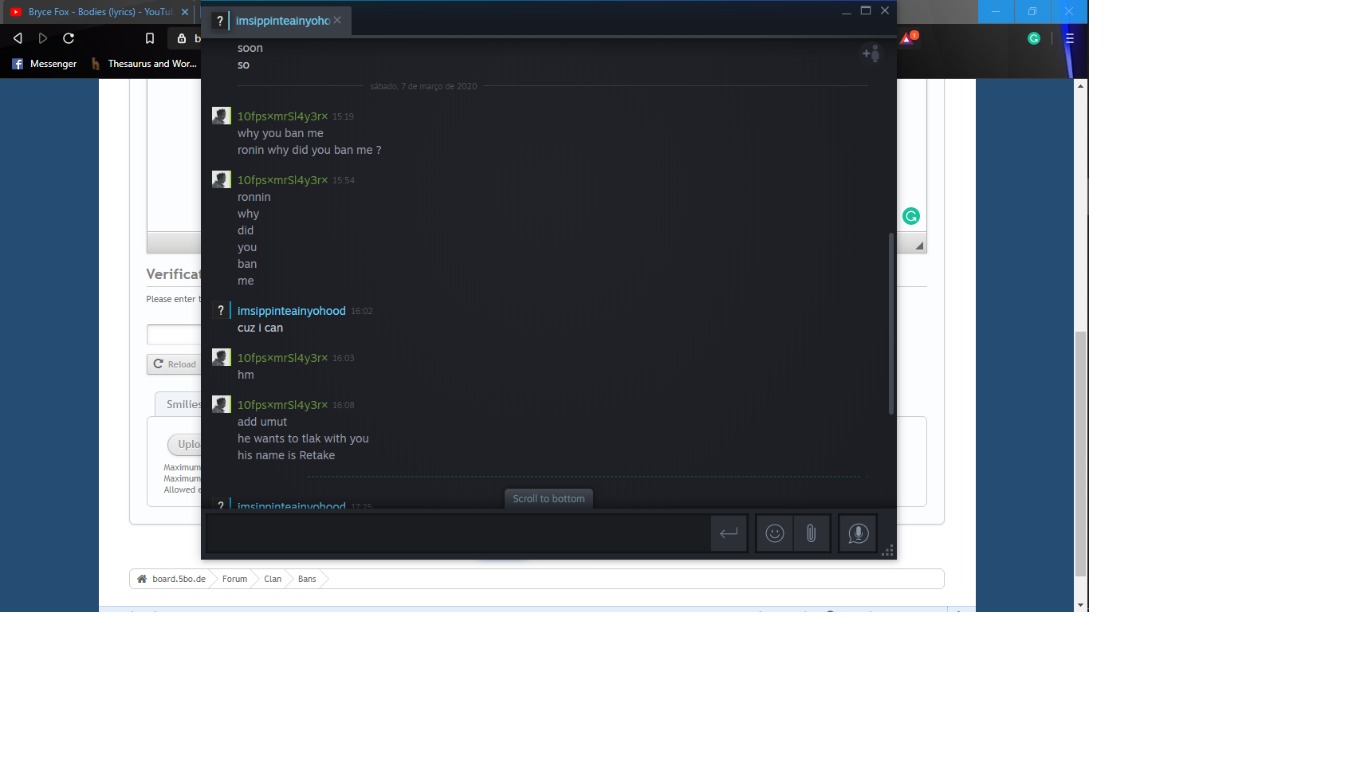Click the Scroll to bottom button
This screenshot has width=1366, height=768.
click(548, 498)
